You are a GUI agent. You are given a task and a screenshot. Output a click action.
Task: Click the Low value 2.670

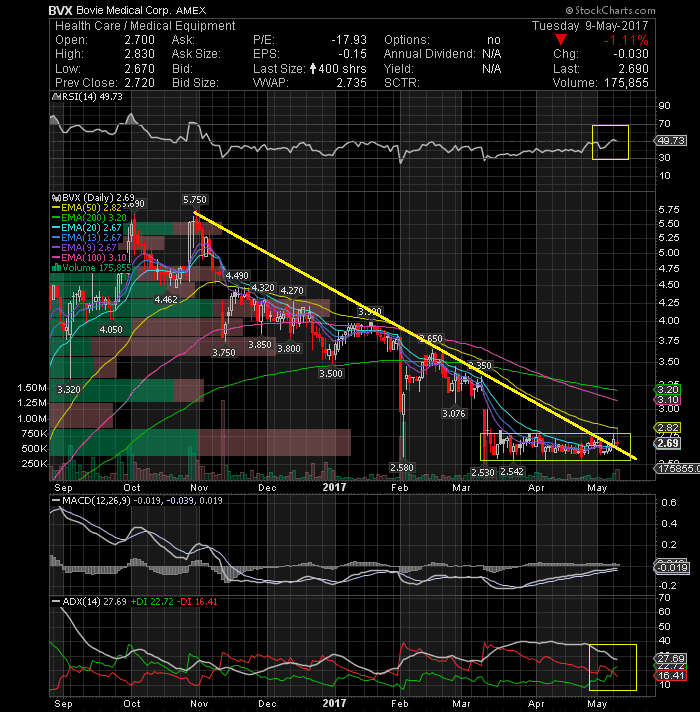[x=139, y=69]
